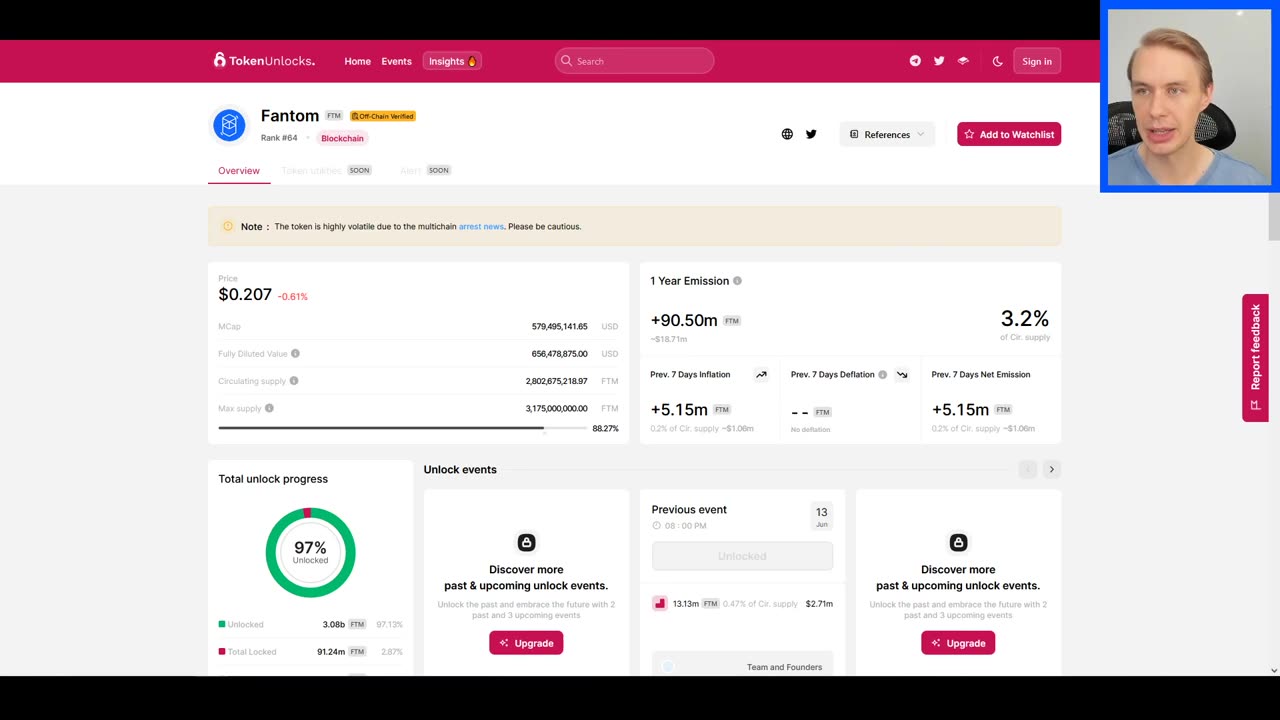This screenshot has width=1280, height=720.
Task: Open the Events menu item
Action: [x=396, y=61]
